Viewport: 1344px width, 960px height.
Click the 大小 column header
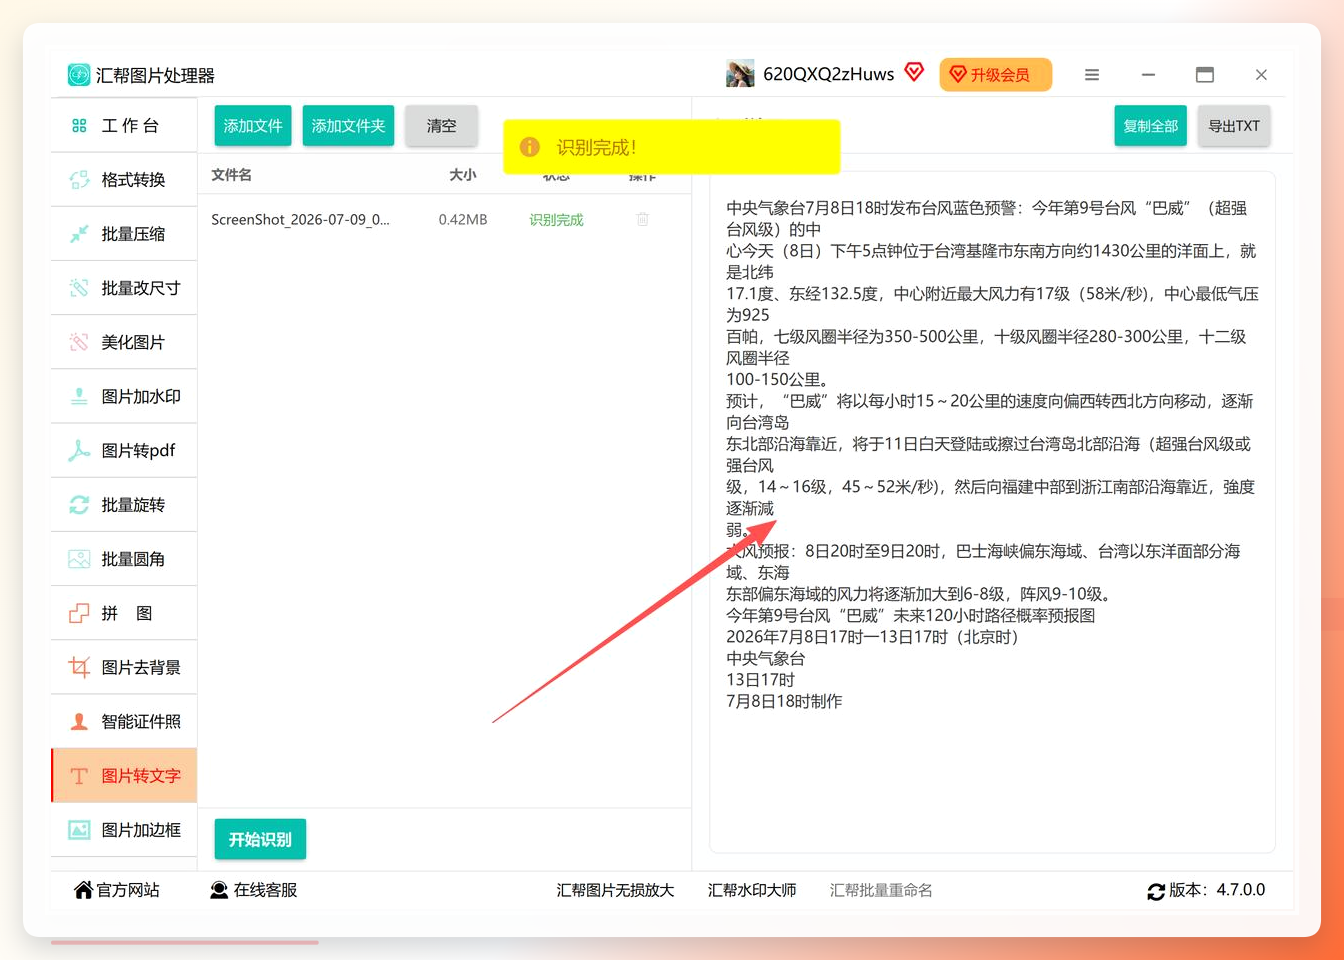(x=463, y=175)
